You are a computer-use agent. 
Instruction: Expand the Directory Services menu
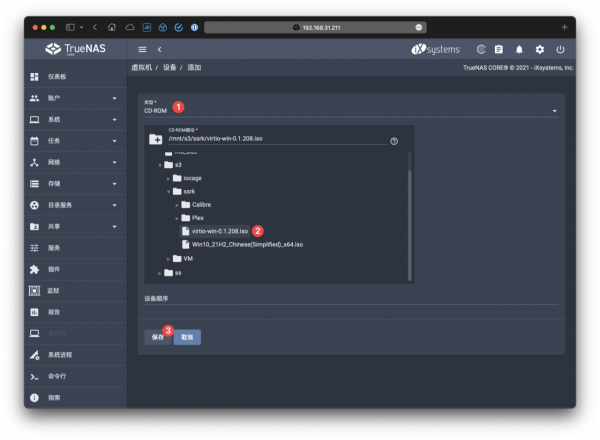[75, 205]
